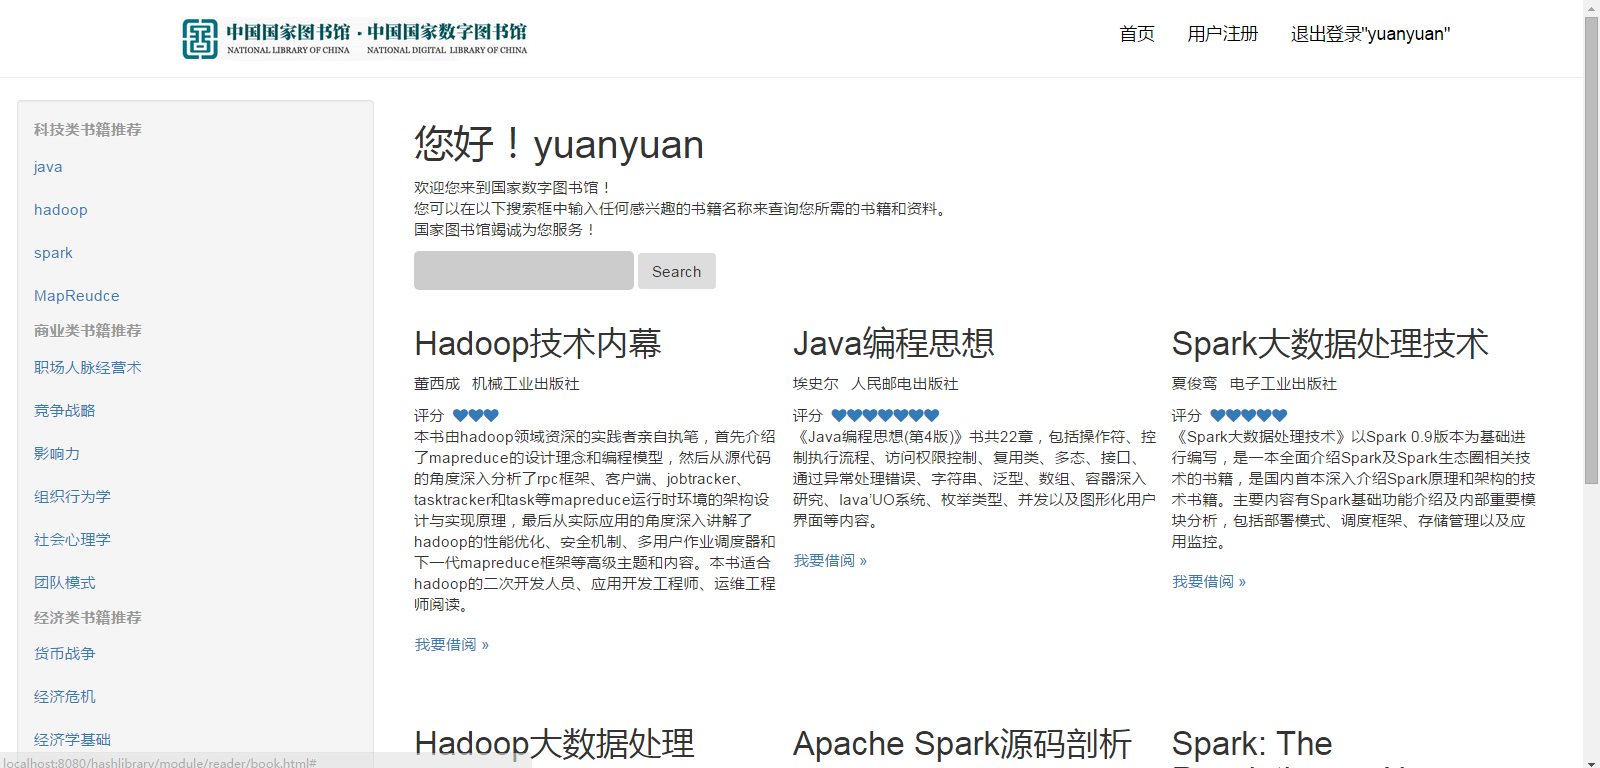
Task: Select 团队模式 in sidebar
Action: tap(65, 583)
